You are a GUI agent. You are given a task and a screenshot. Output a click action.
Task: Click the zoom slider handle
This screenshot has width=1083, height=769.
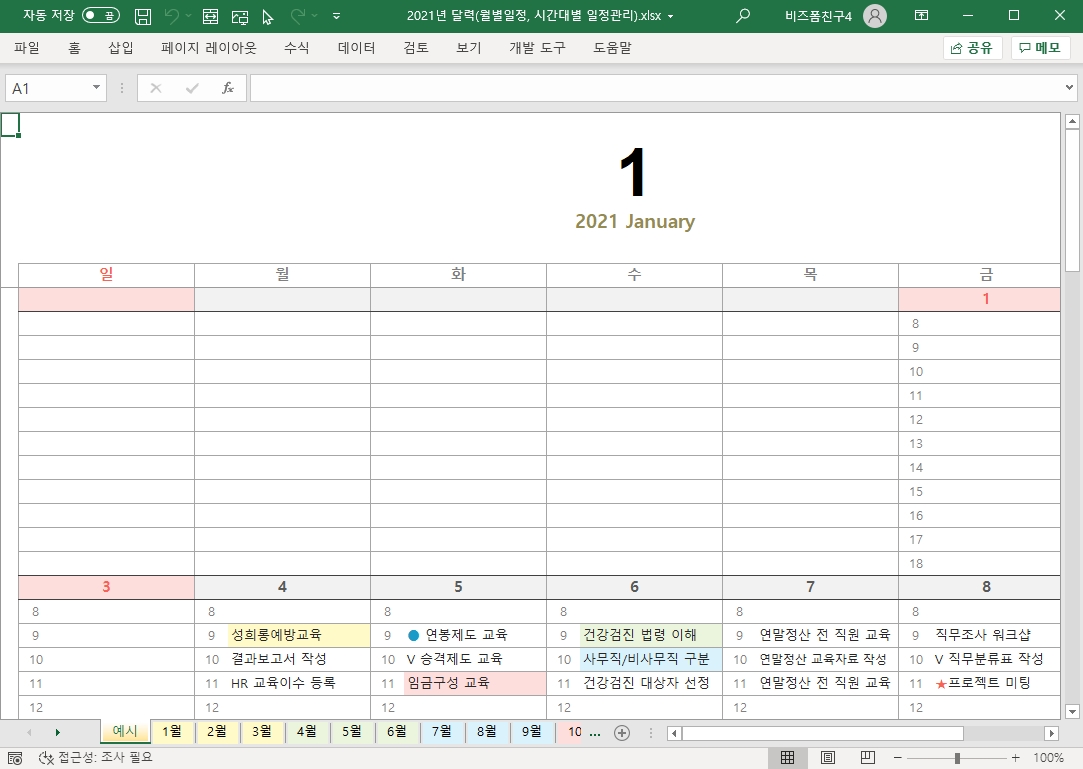pos(957,758)
